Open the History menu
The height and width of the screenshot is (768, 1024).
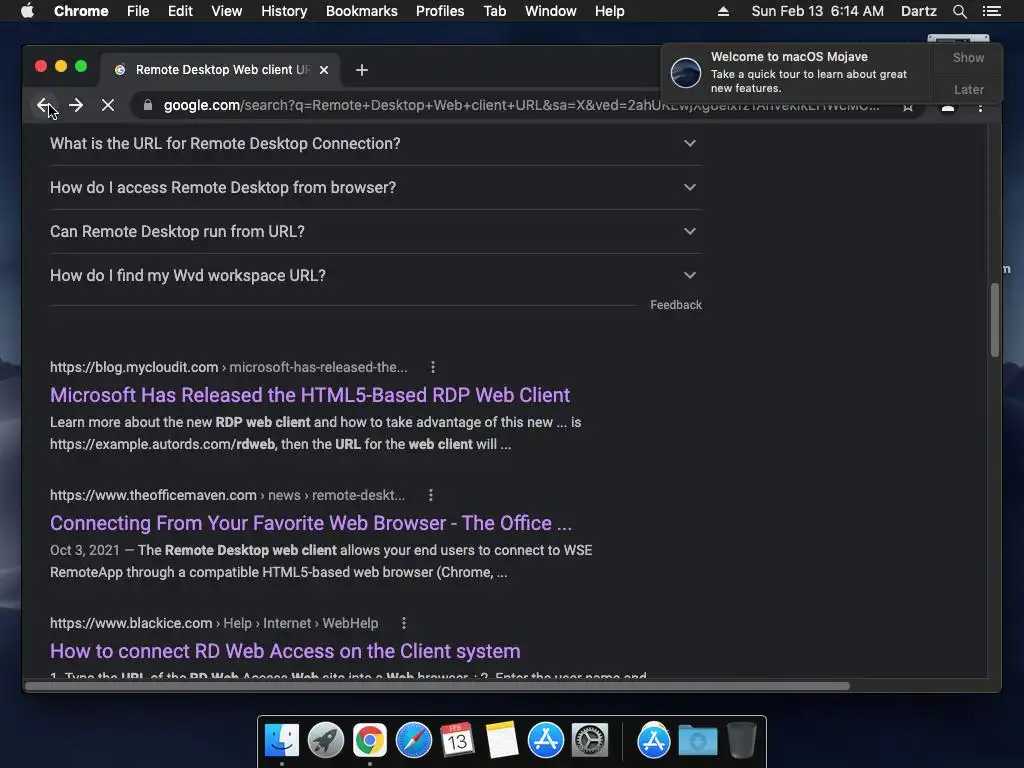[284, 11]
